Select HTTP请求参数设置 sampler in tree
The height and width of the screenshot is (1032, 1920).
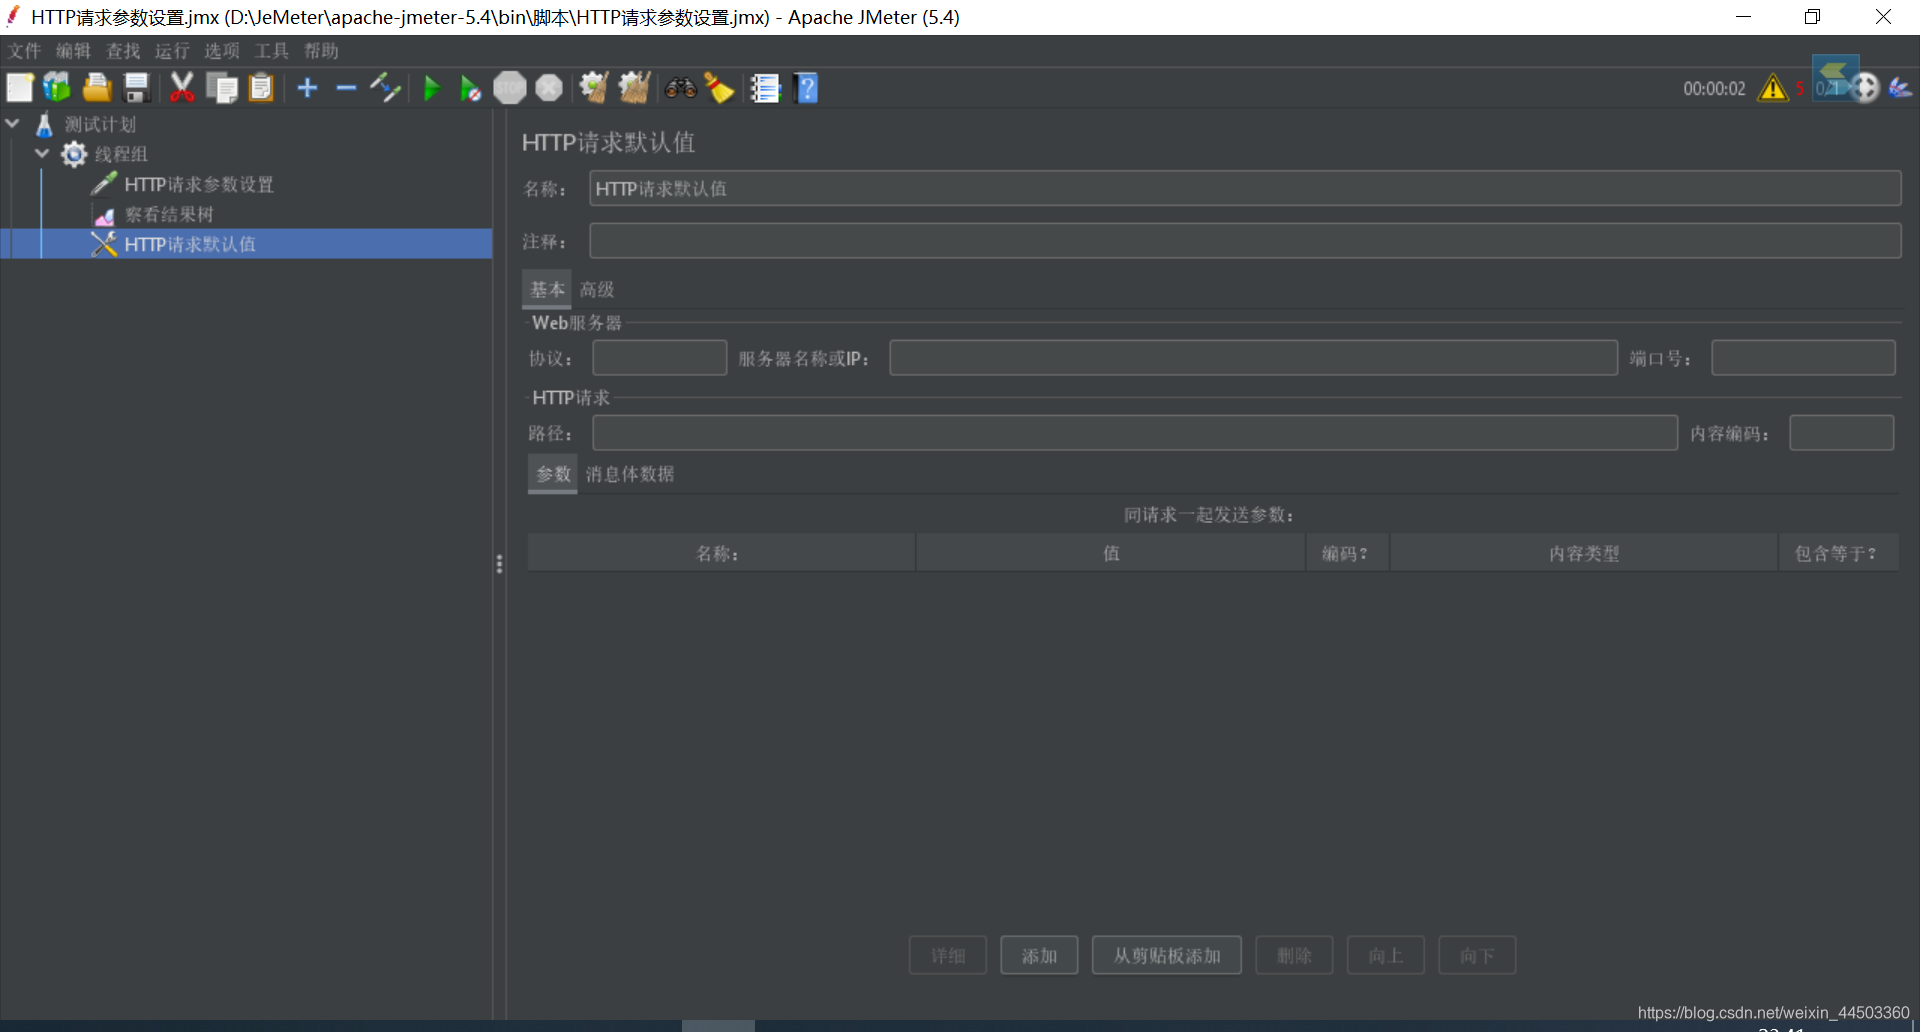(198, 184)
